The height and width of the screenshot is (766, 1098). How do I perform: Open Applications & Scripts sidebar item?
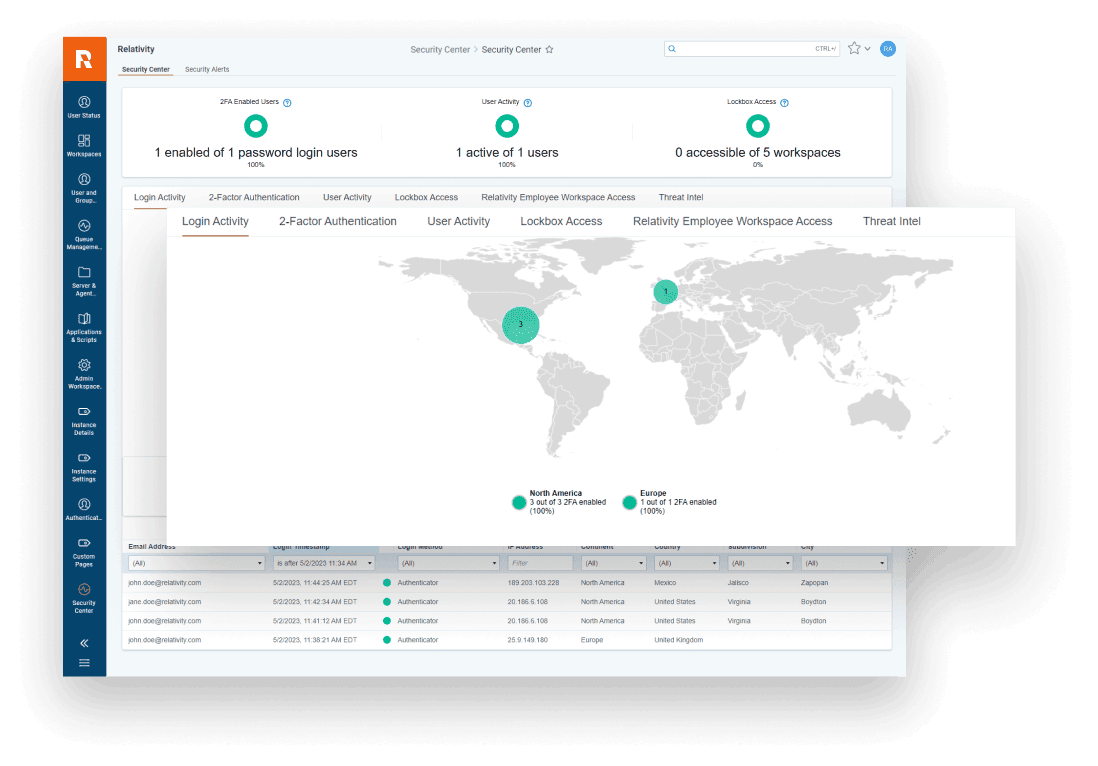point(84,328)
